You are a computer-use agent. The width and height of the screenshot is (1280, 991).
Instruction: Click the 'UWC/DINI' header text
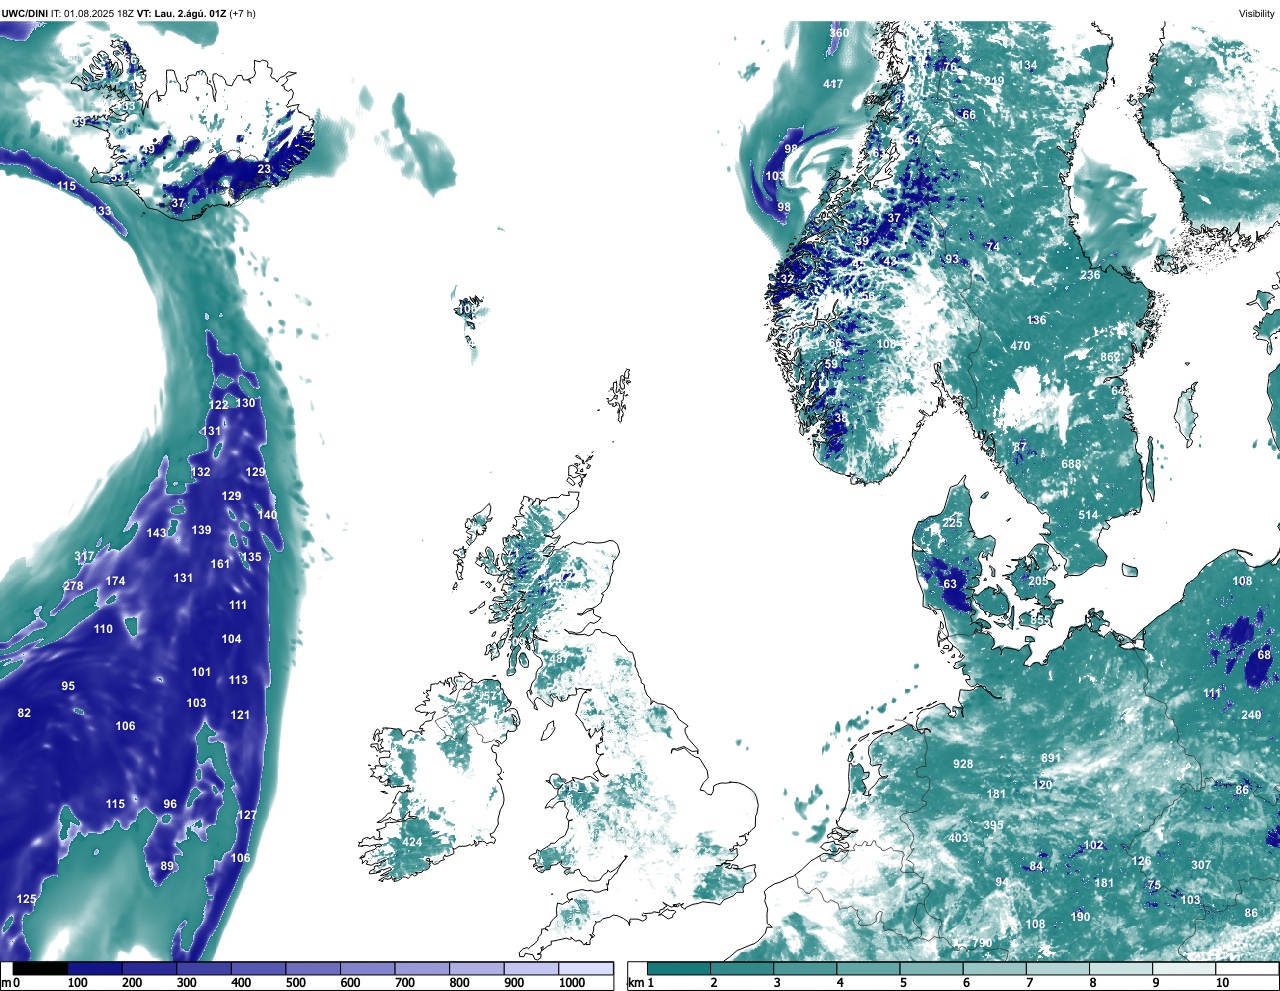25,13
